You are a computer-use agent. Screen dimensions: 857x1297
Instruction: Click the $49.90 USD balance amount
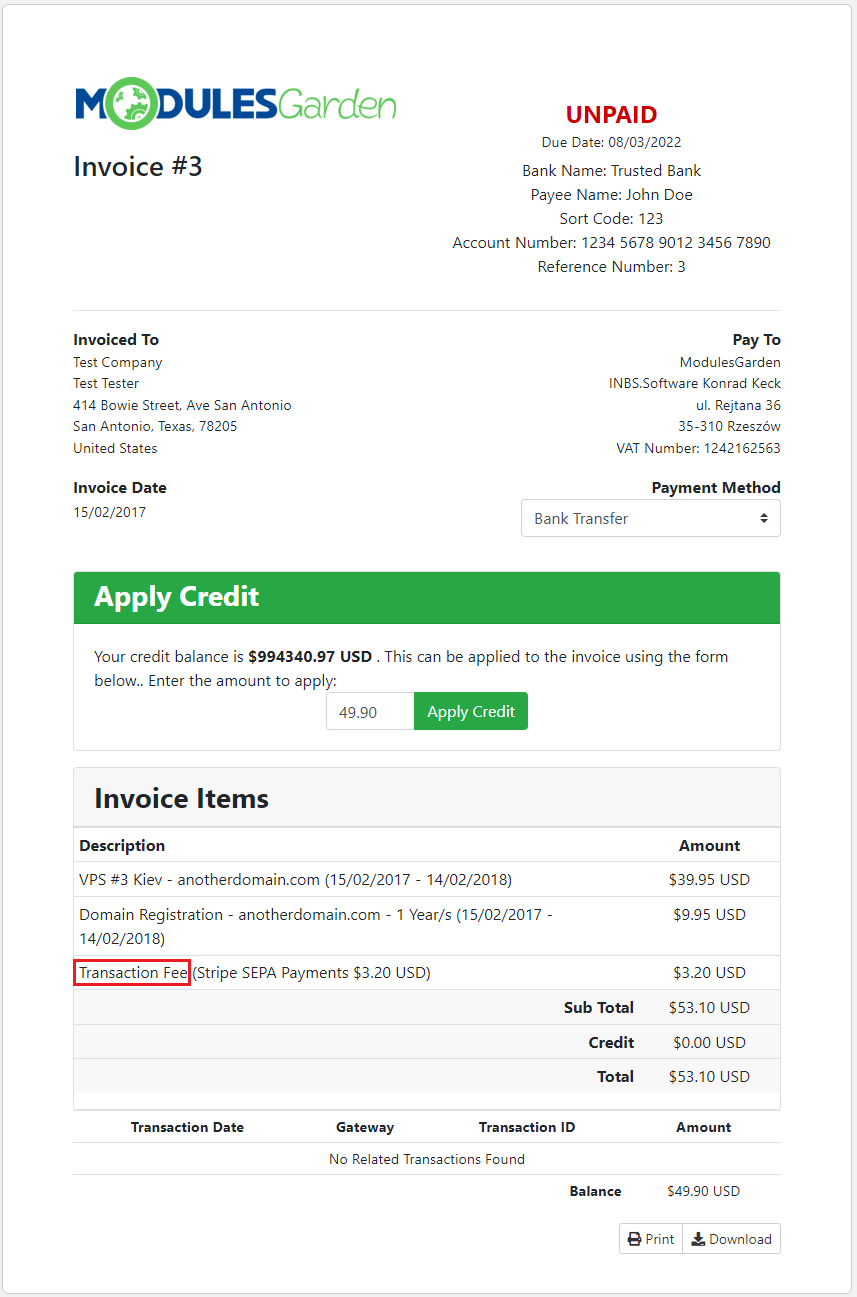[x=703, y=1191]
